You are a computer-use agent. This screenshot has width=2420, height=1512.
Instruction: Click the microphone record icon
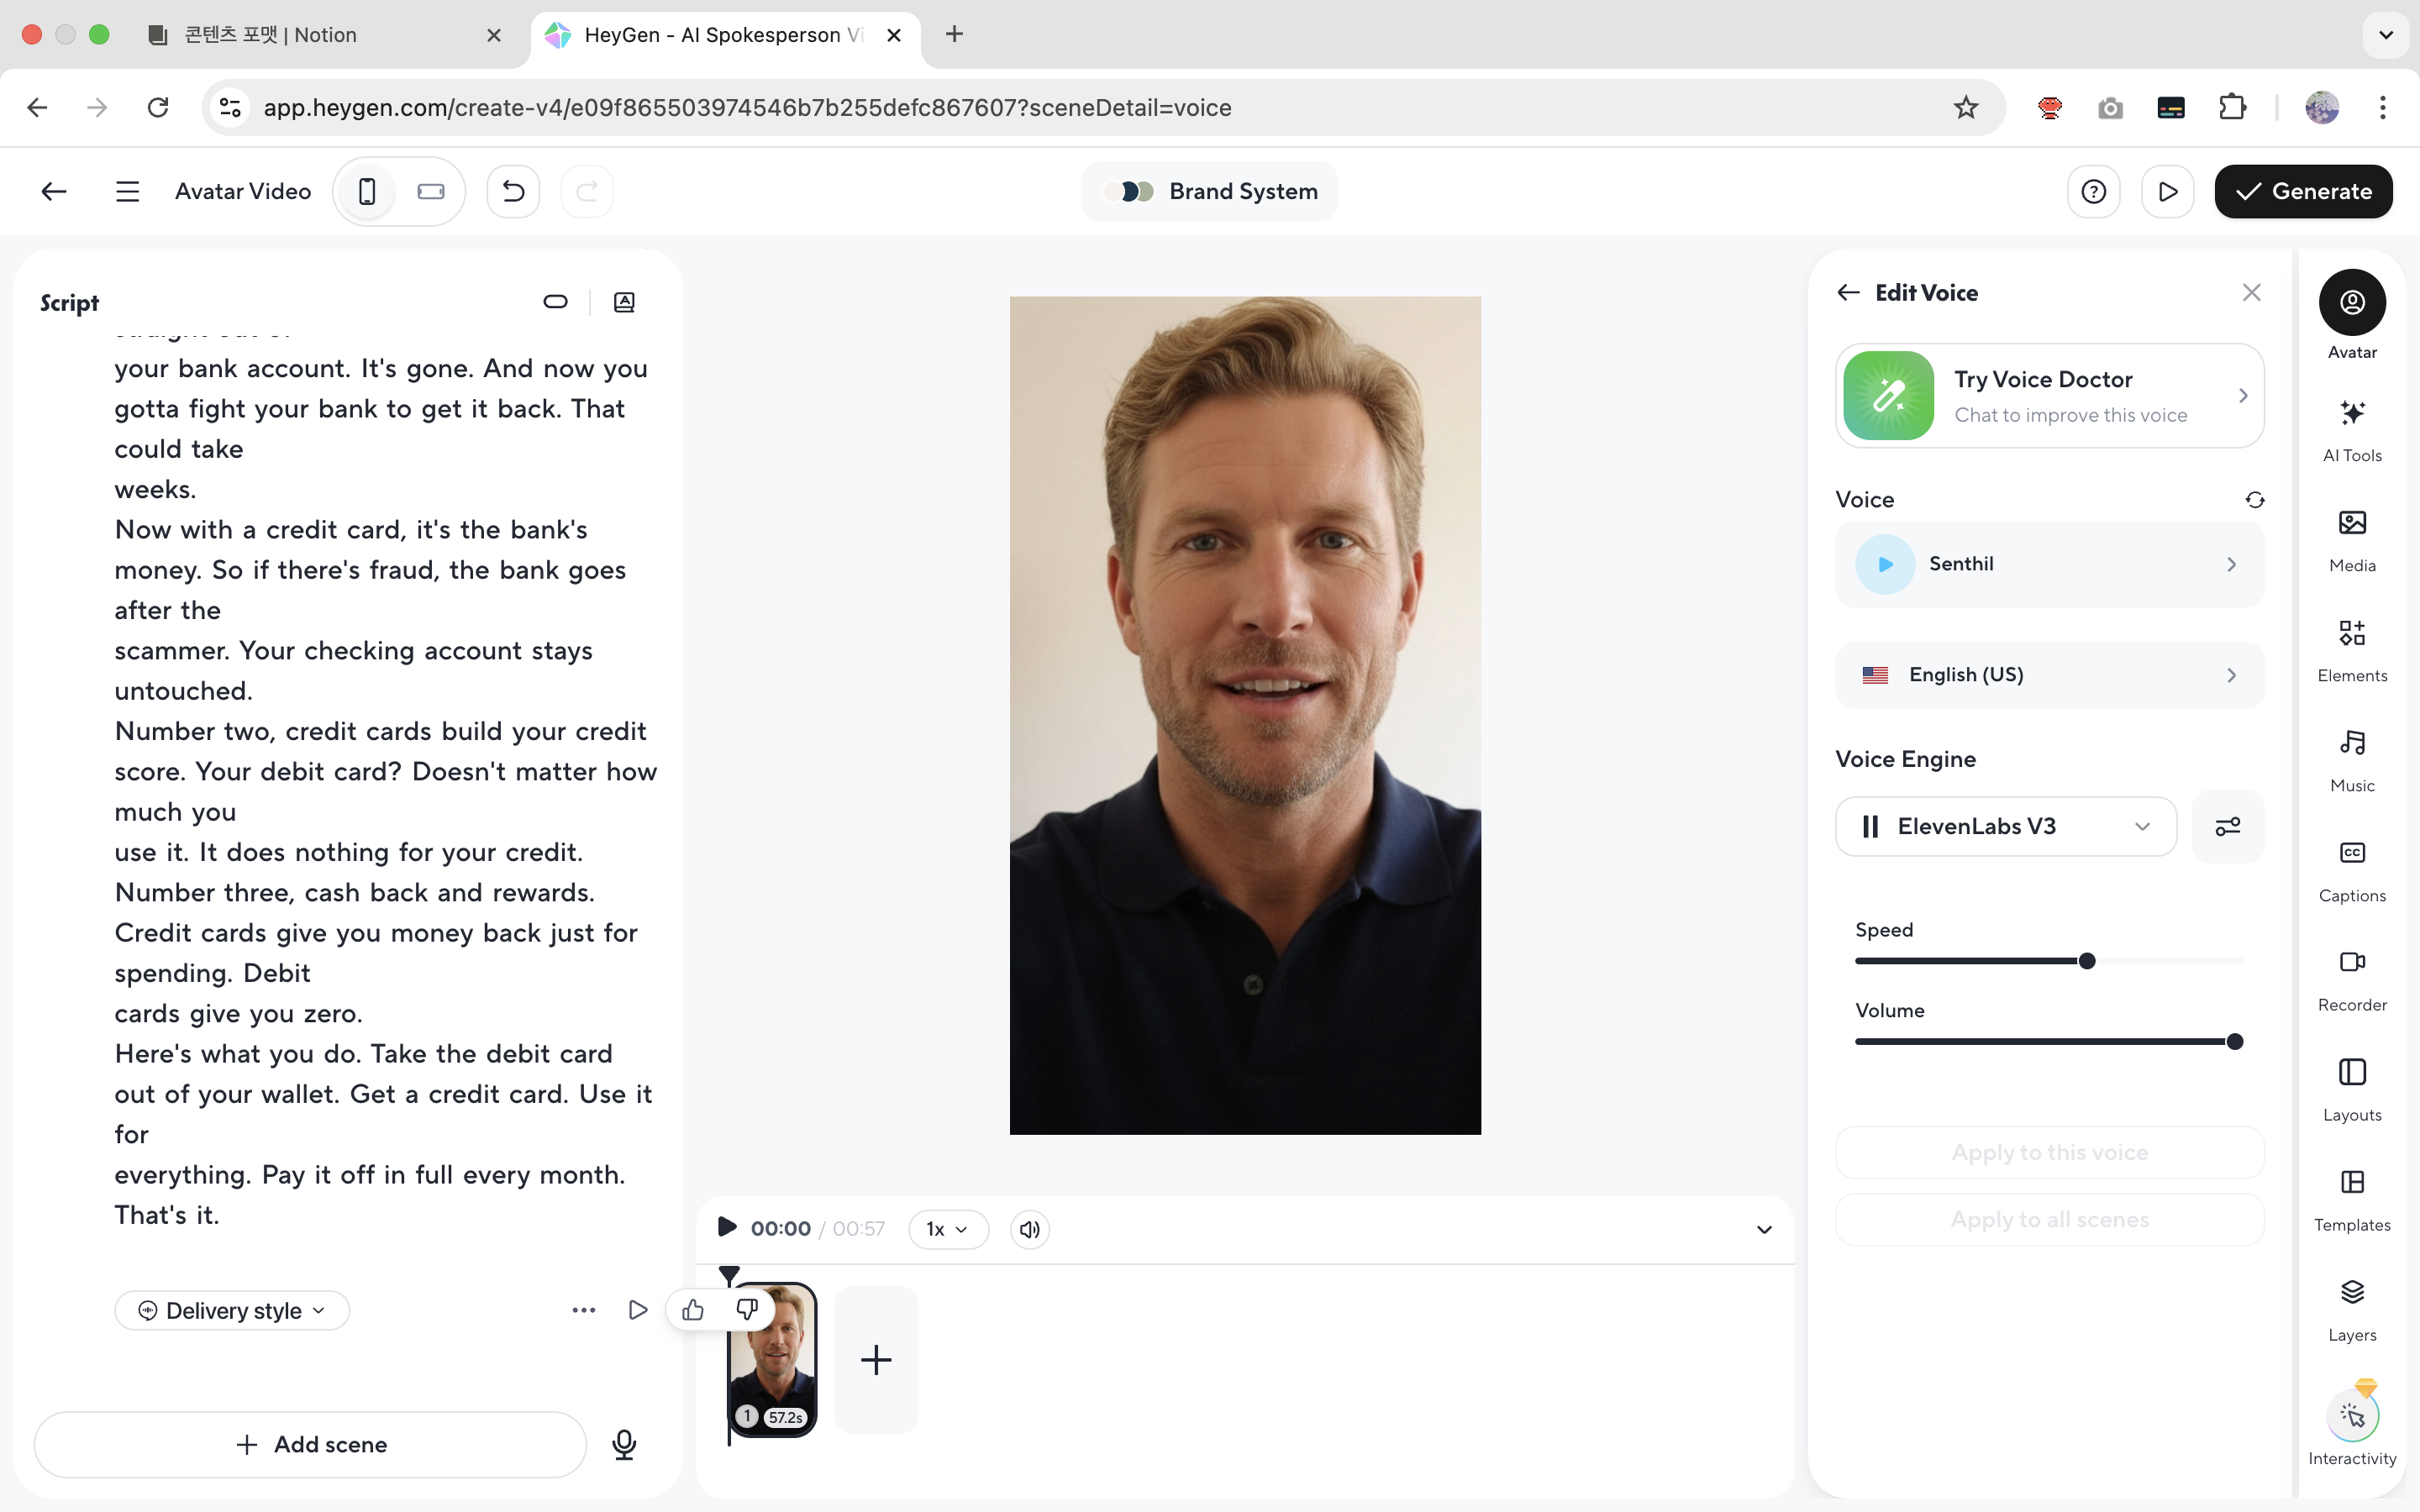point(624,1444)
